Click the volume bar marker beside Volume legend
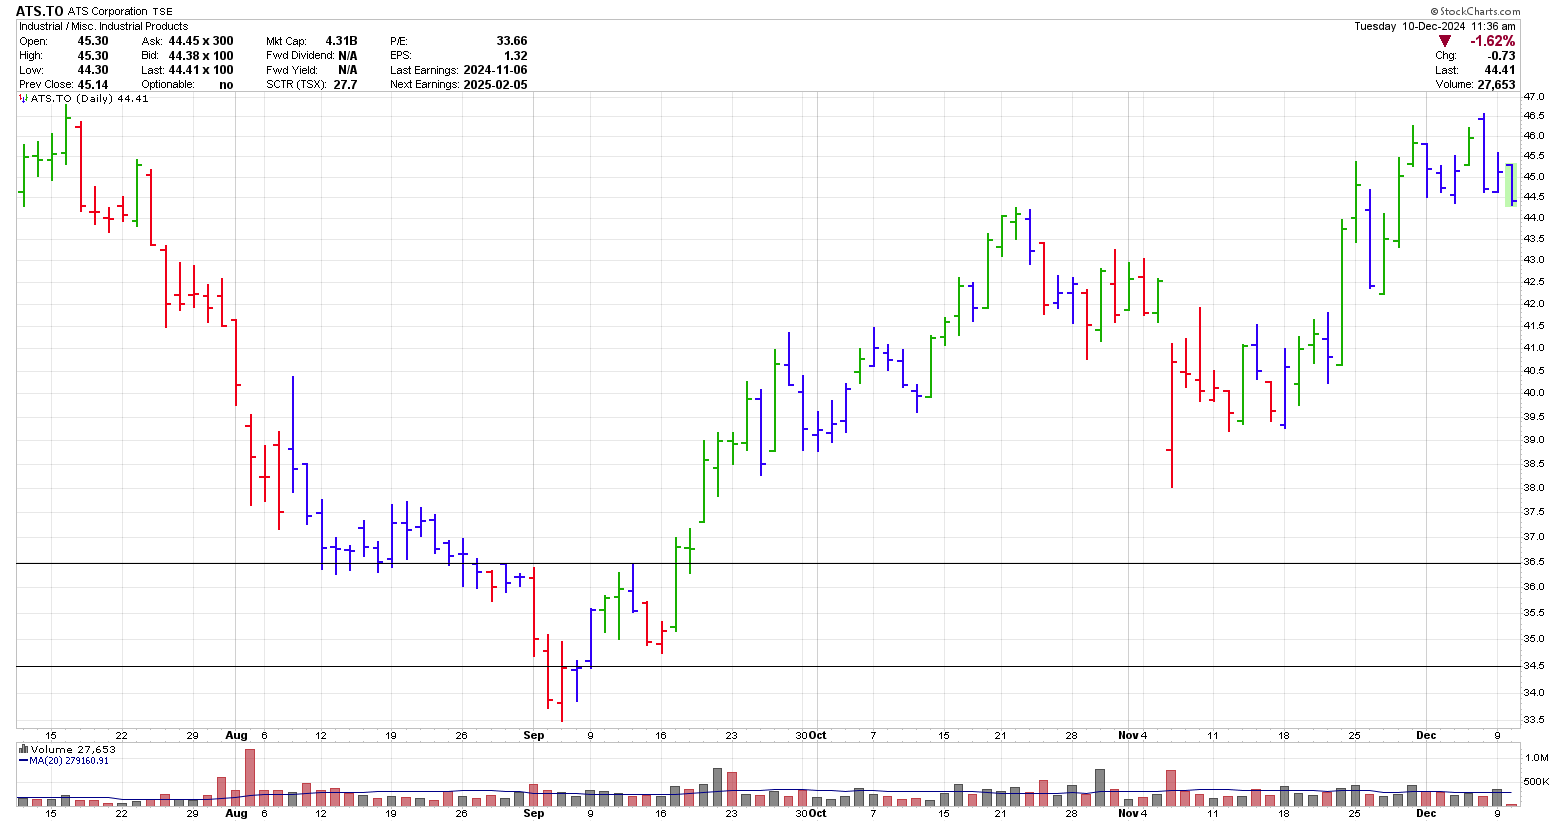Image resolution: width=1565 pixels, height=822 pixels. tap(24, 749)
